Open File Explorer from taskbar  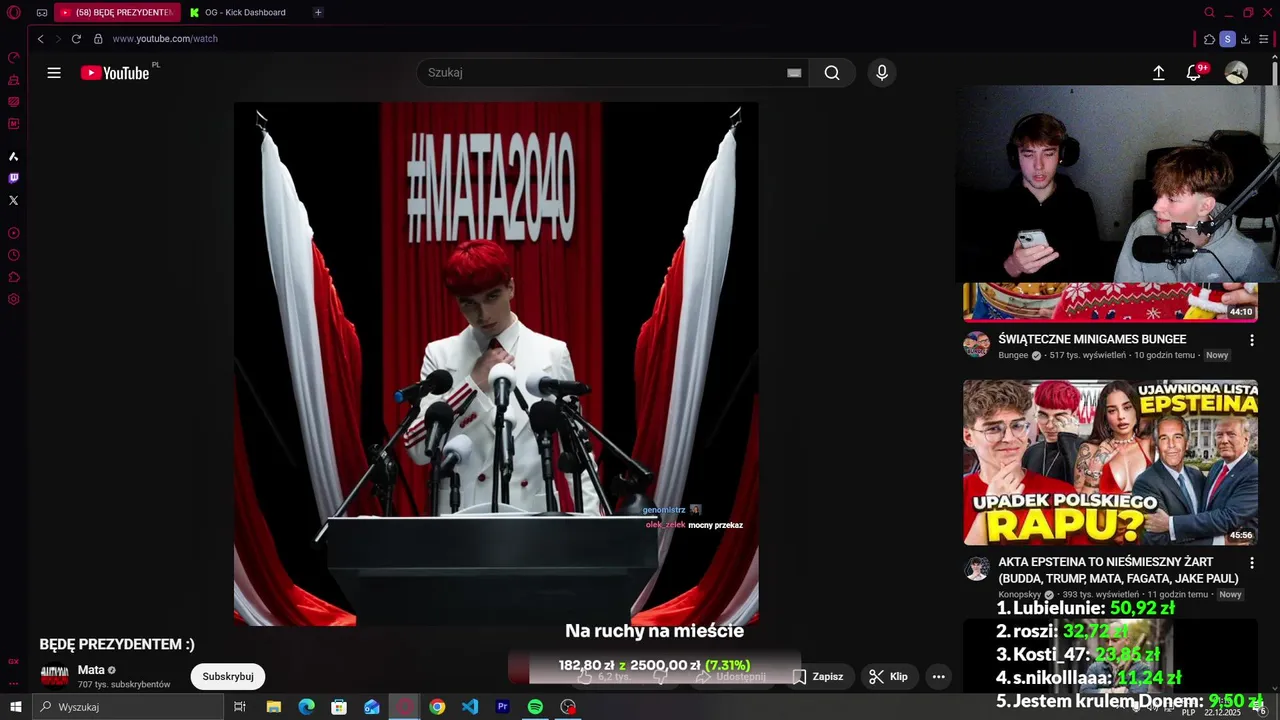pos(273,707)
